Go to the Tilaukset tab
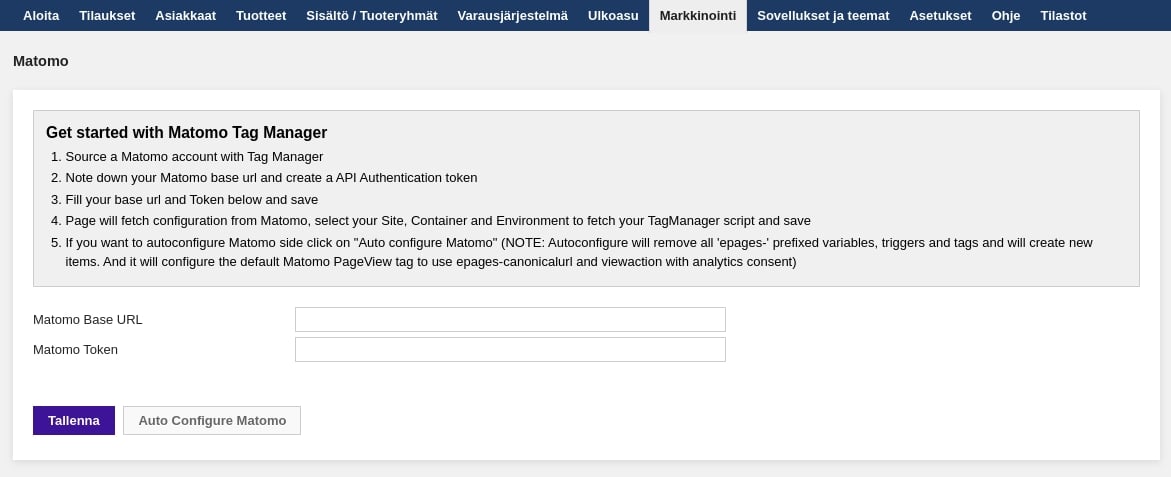1171x477 pixels. (x=107, y=15)
